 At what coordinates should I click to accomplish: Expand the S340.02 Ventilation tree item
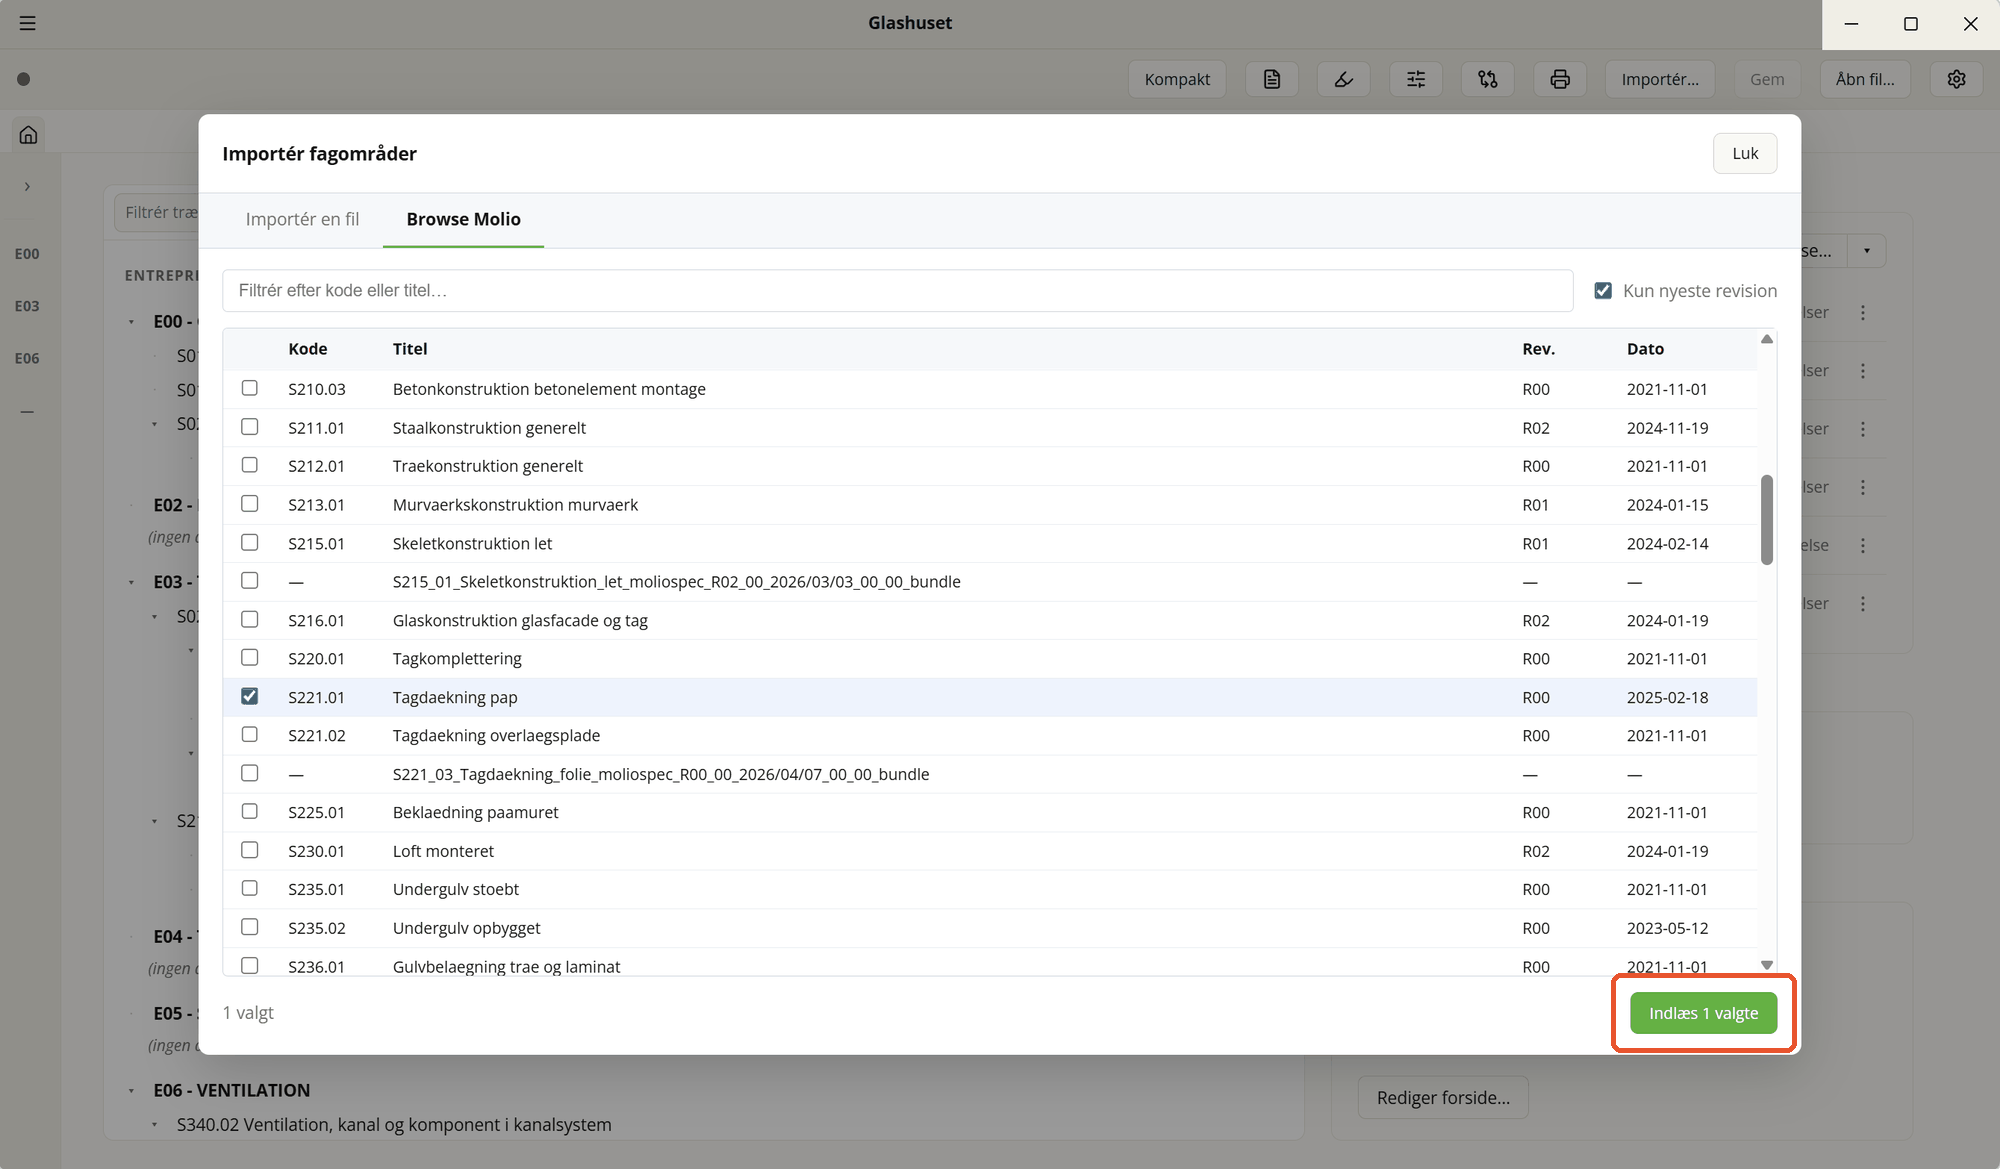[x=154, y=1125]
